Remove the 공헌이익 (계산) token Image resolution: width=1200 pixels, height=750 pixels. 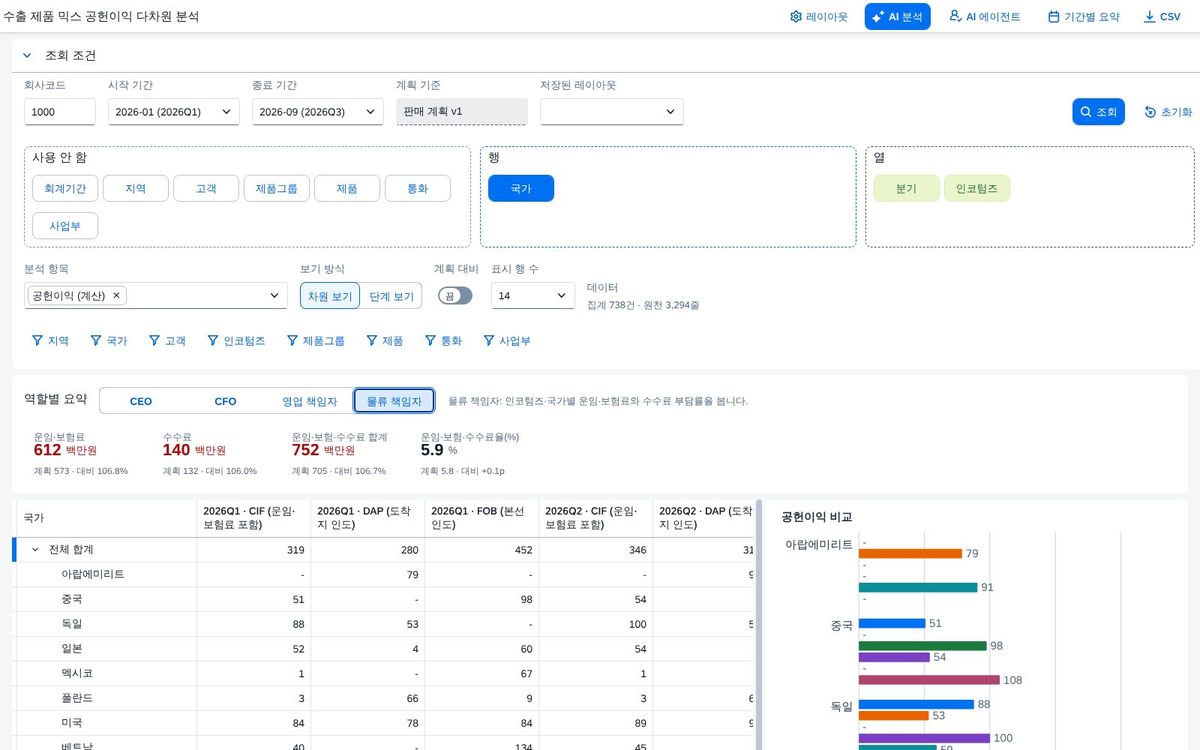[116, 296]
